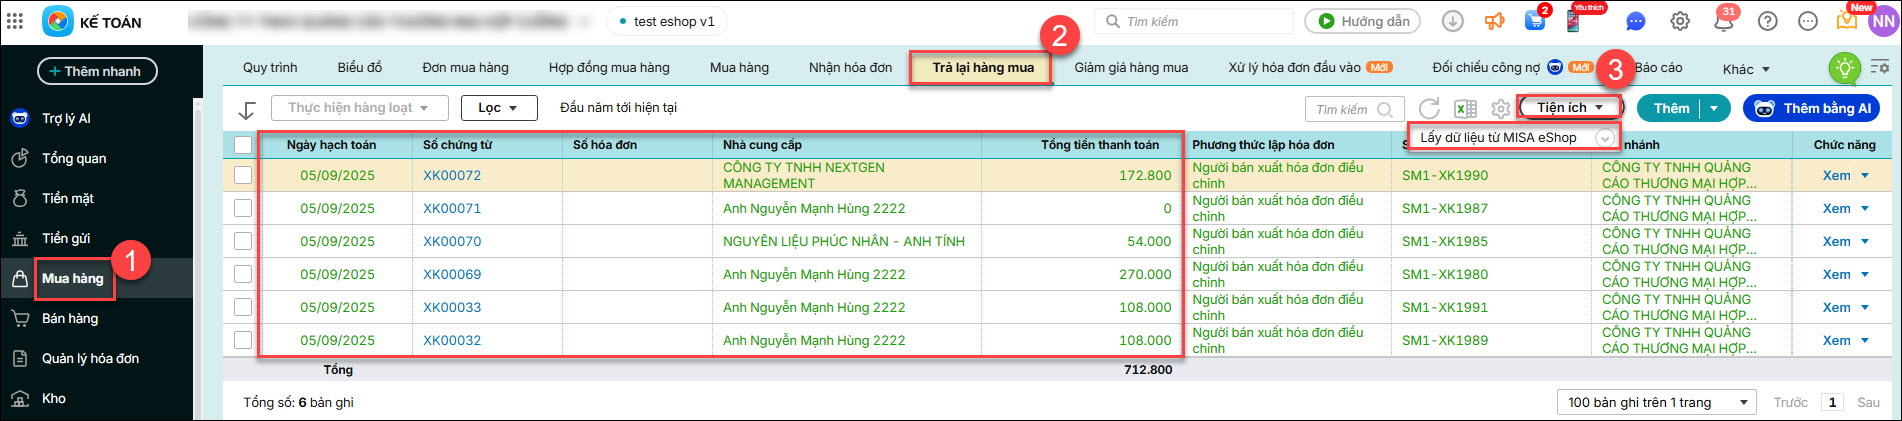Click the help question mark icon
Viewport: 1902px width, 421px height.
[x=1768, y=21]
